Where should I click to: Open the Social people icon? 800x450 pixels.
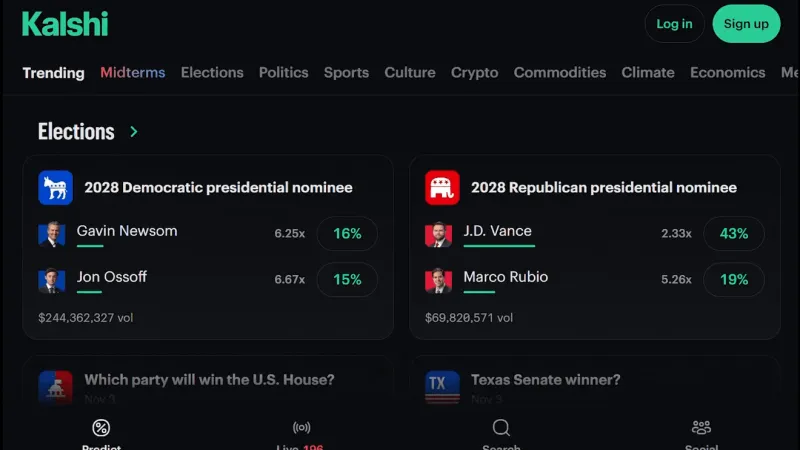701,427
